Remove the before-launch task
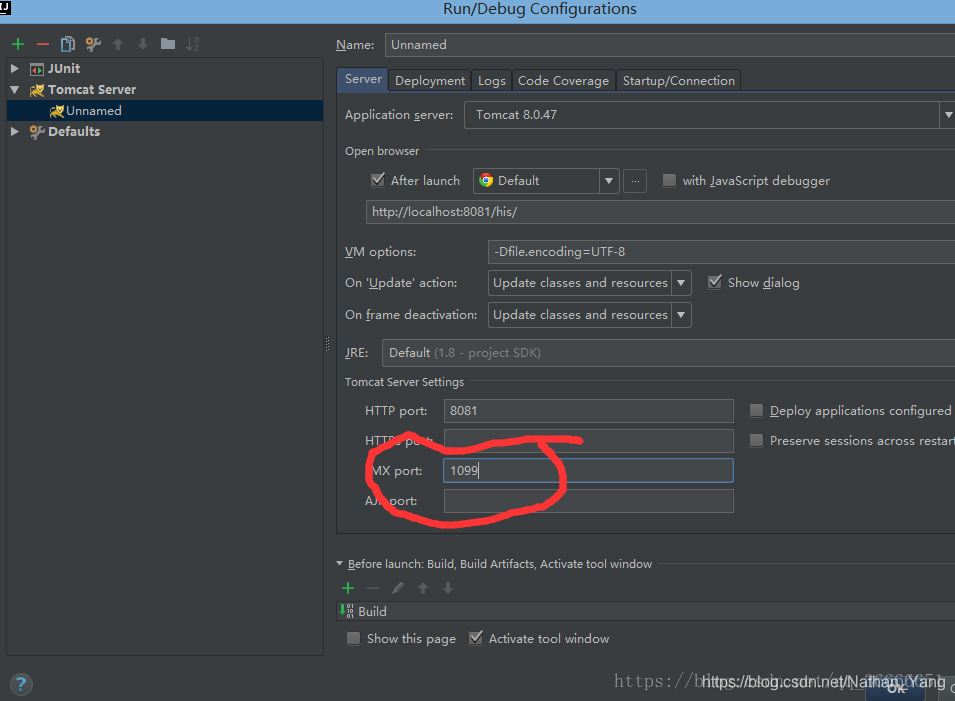 coord(373,588)
